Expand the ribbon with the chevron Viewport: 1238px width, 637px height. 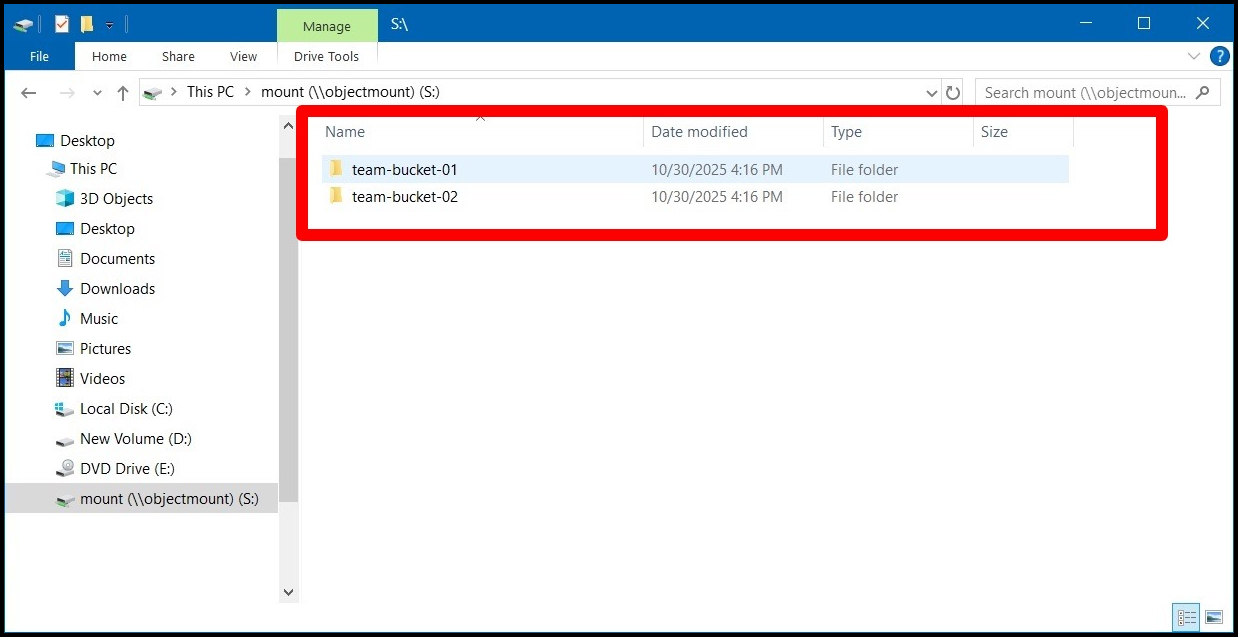[x=1194, y=57]
